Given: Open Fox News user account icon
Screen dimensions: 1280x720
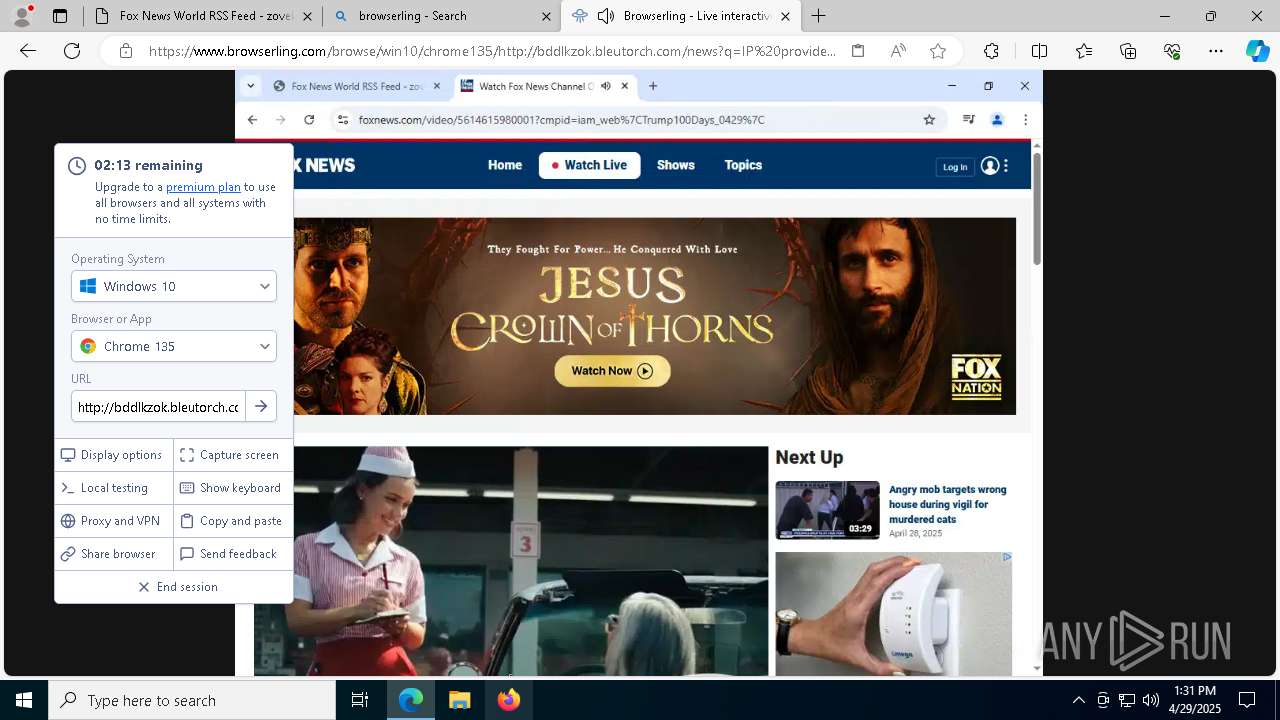Looking at the screenshot, I should [990, 166].
